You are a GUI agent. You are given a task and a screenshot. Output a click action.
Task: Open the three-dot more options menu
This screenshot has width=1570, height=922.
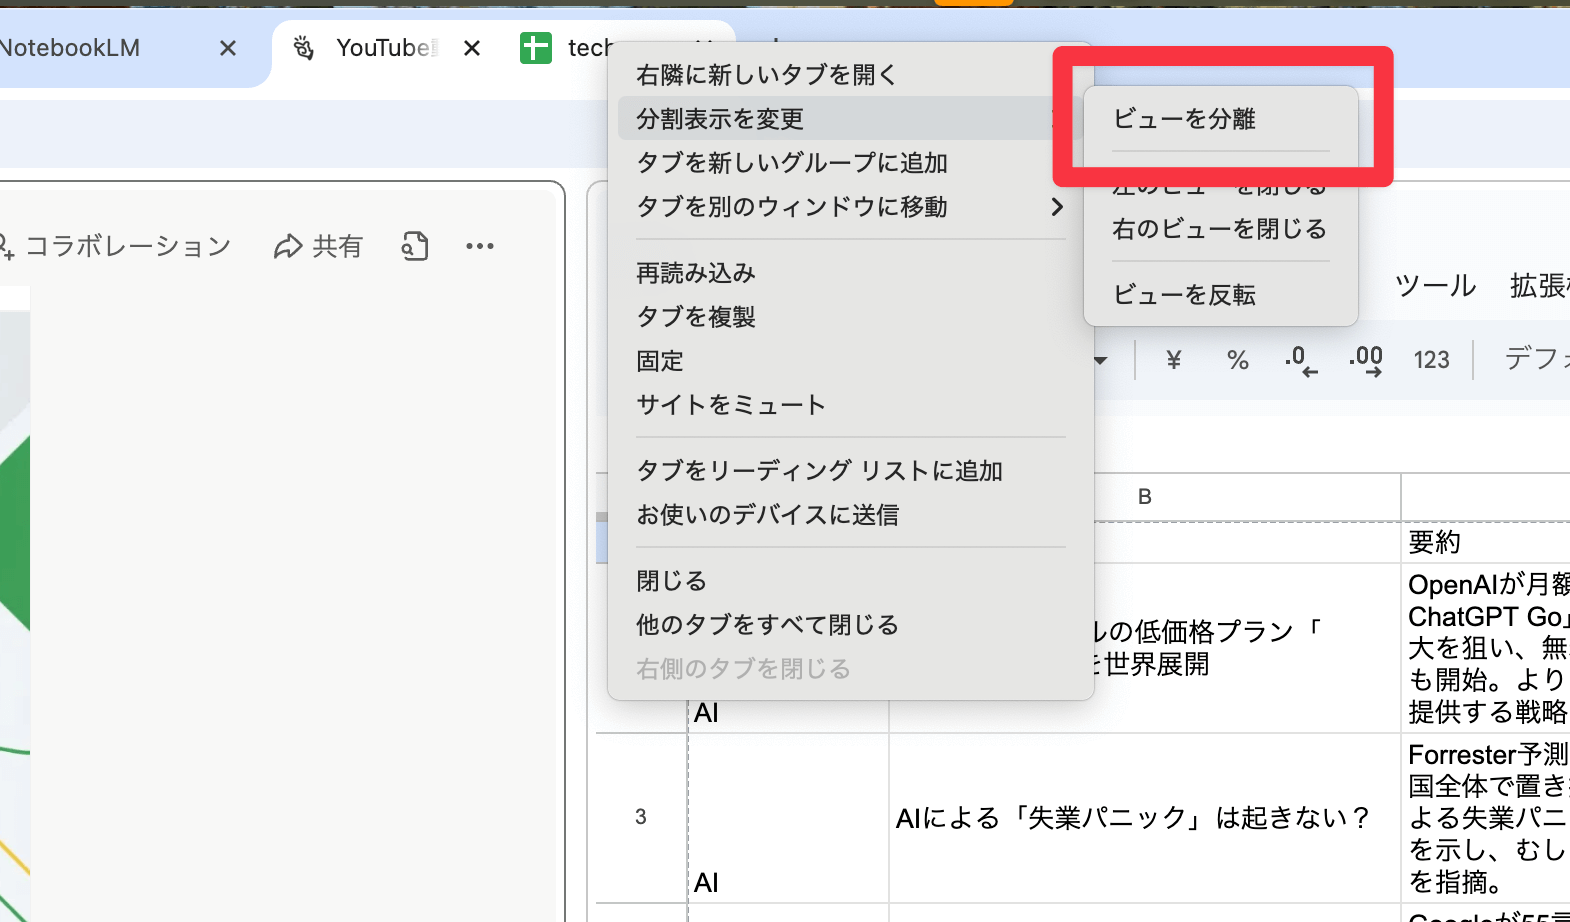click(480, 246)
